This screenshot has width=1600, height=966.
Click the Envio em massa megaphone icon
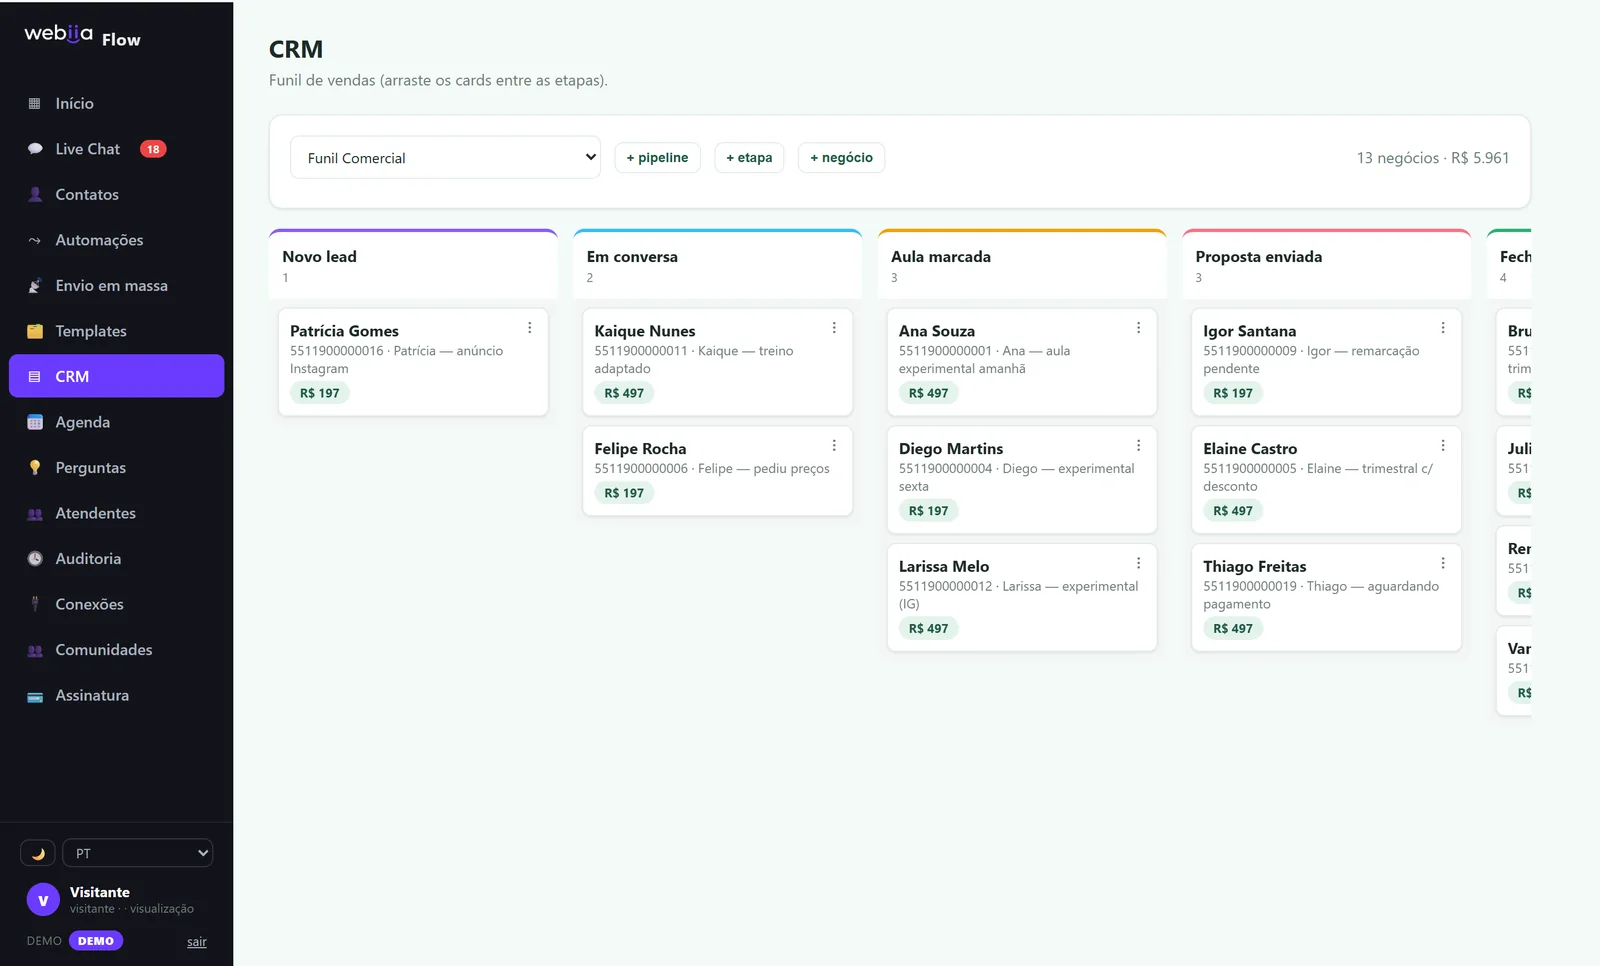(35, 286)
